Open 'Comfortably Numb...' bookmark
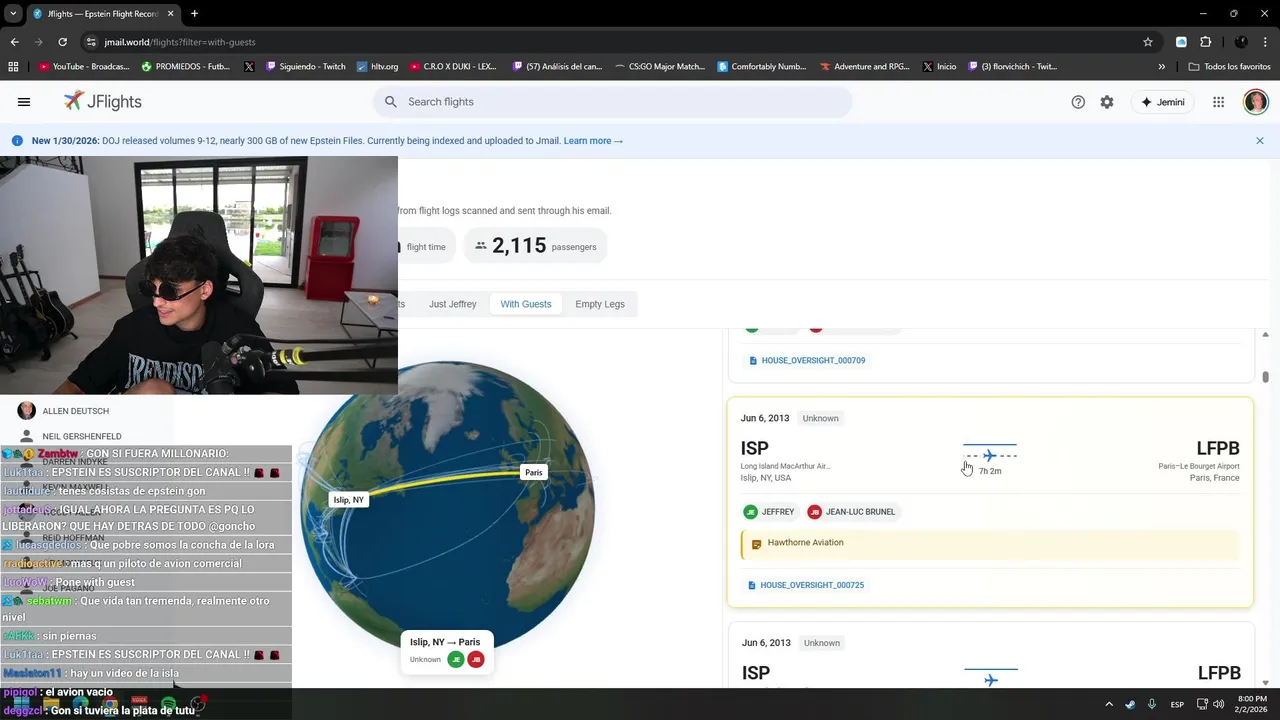The height and width of the screenshot is (720, 1280). pyautogui.click(x=762, y=67)
